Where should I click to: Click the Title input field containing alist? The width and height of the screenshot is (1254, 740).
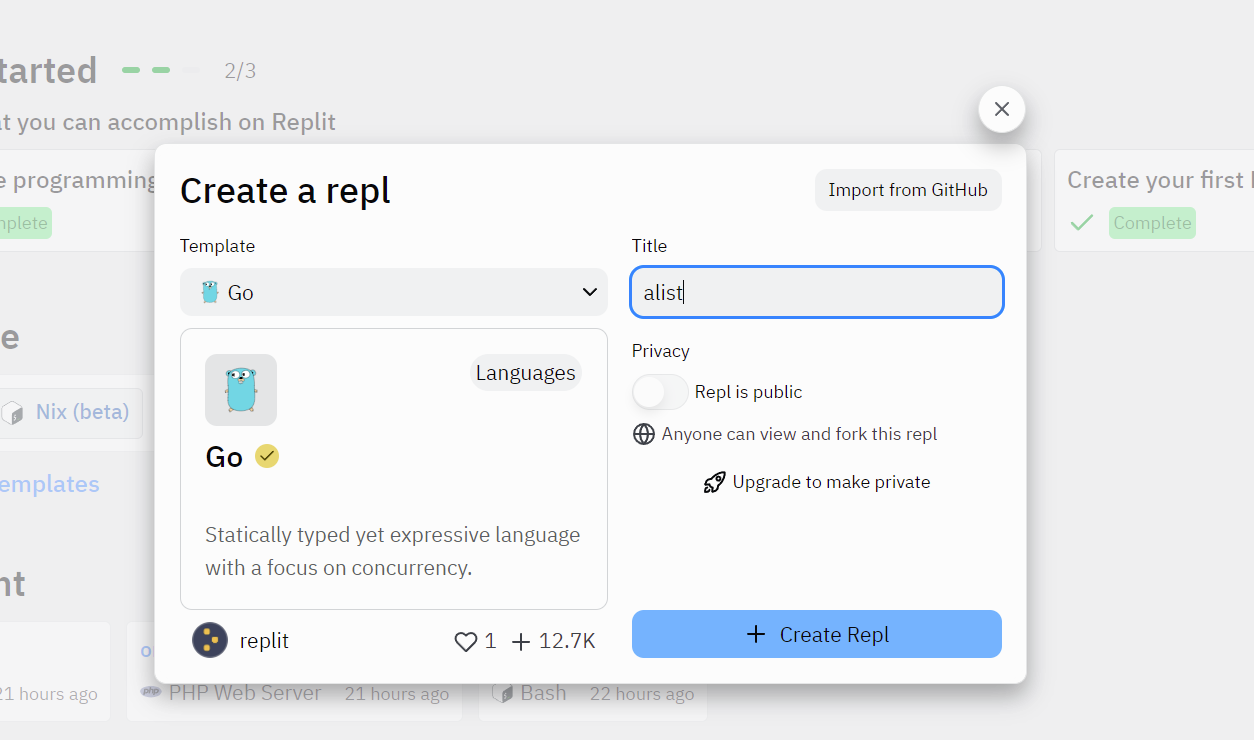(x=817, y=292)
